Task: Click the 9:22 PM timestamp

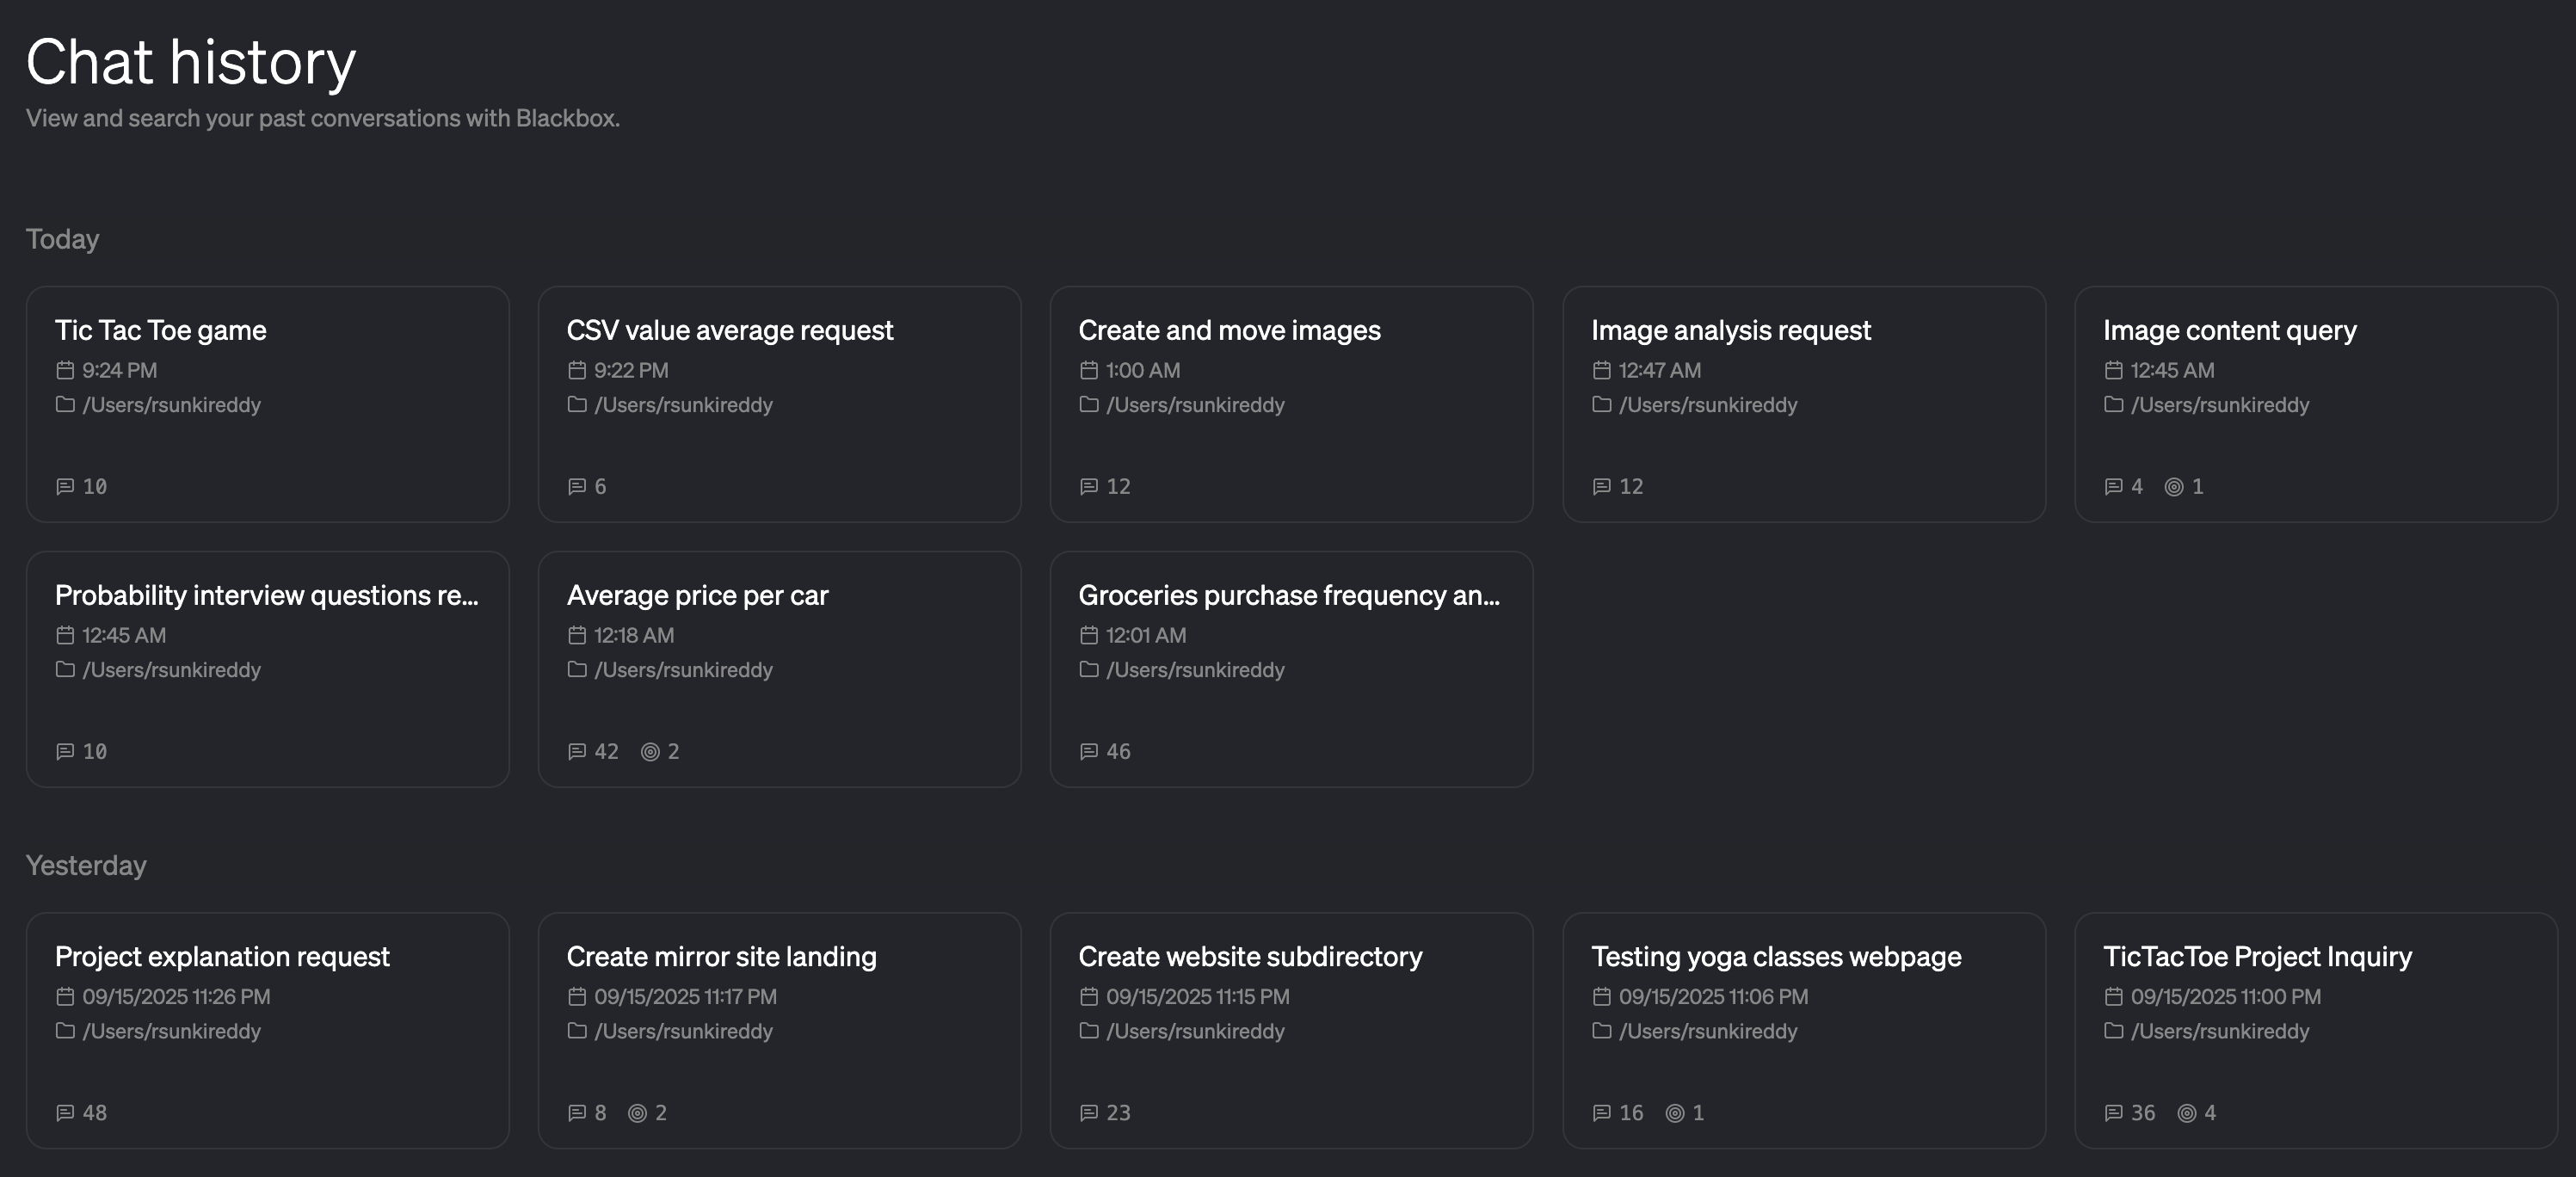Action: click(632, 370)
